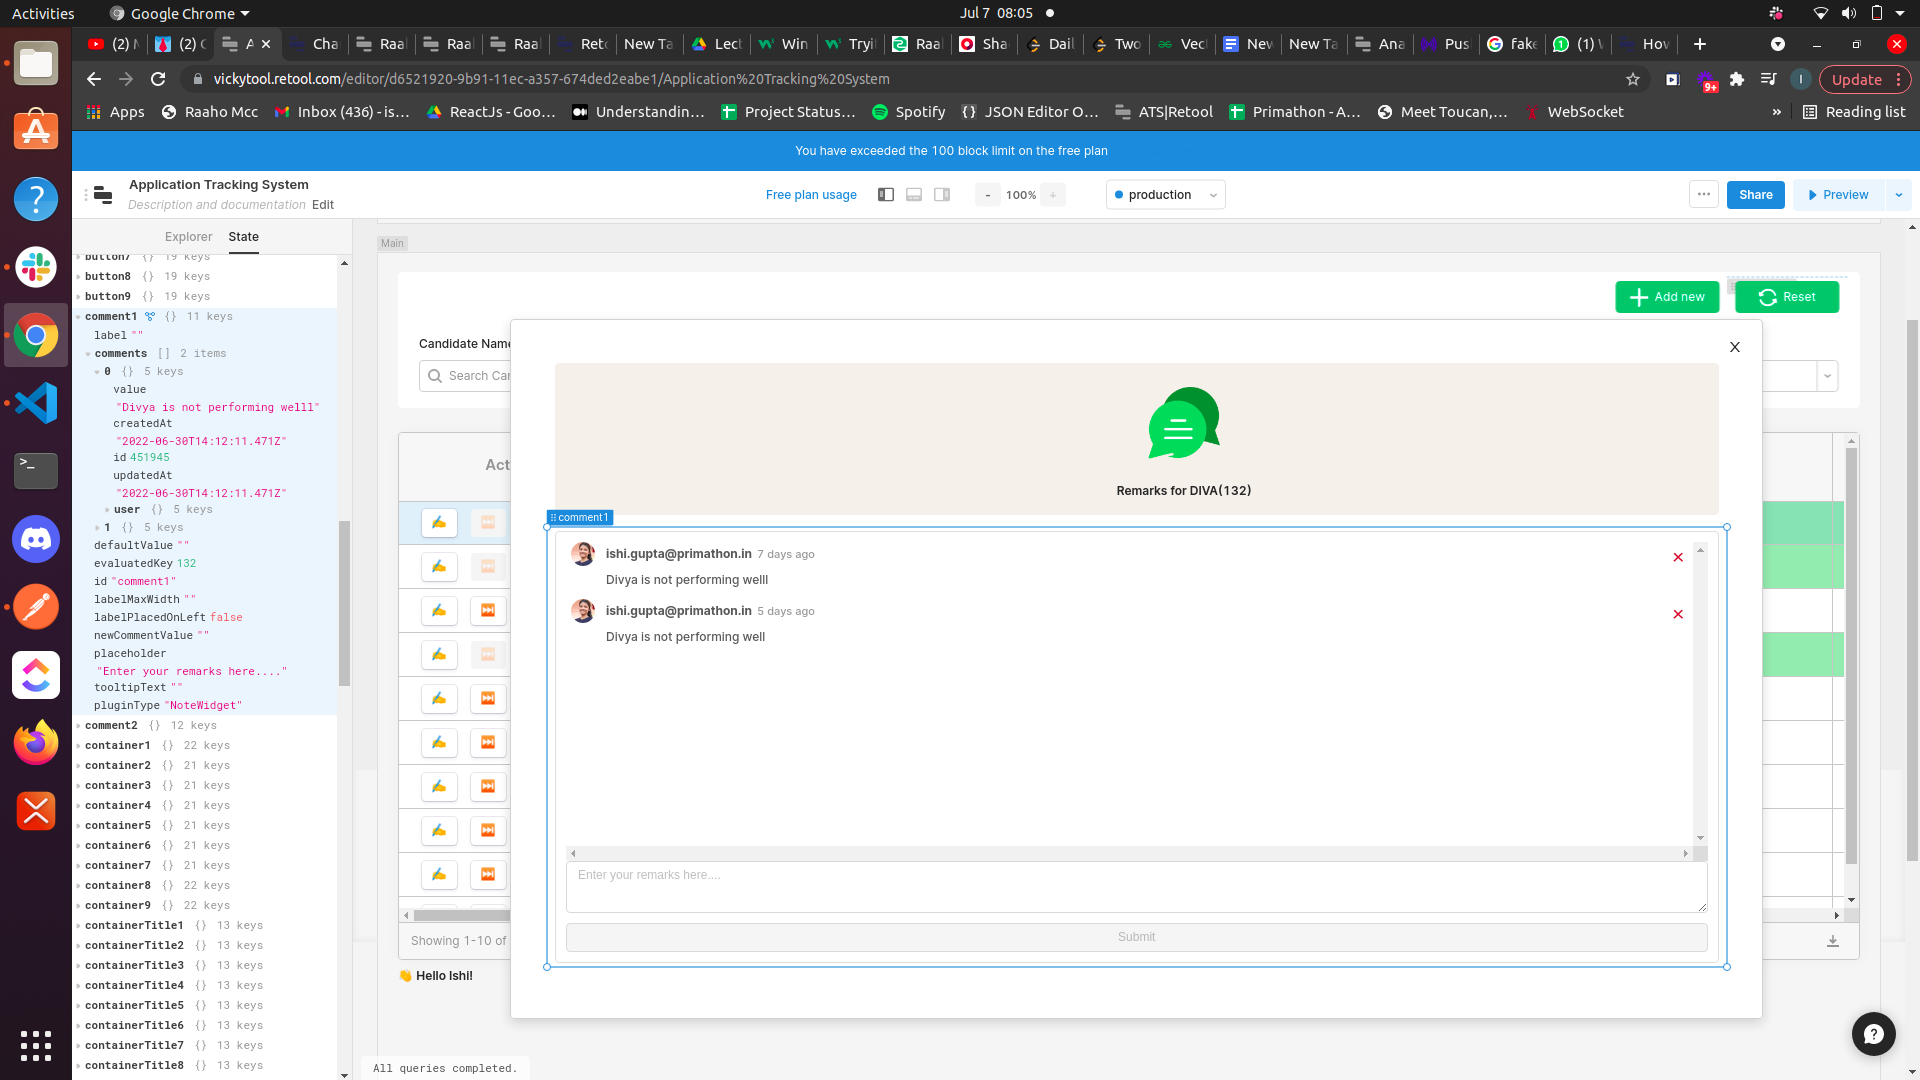
Task: Toggle the left panel layout icon
Action: coord(886,195)
